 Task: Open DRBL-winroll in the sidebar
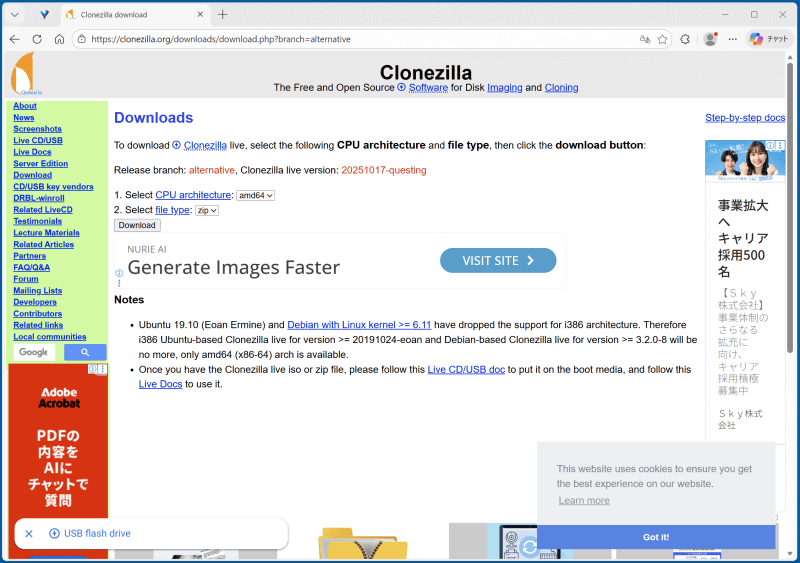(x=39, y=198)
